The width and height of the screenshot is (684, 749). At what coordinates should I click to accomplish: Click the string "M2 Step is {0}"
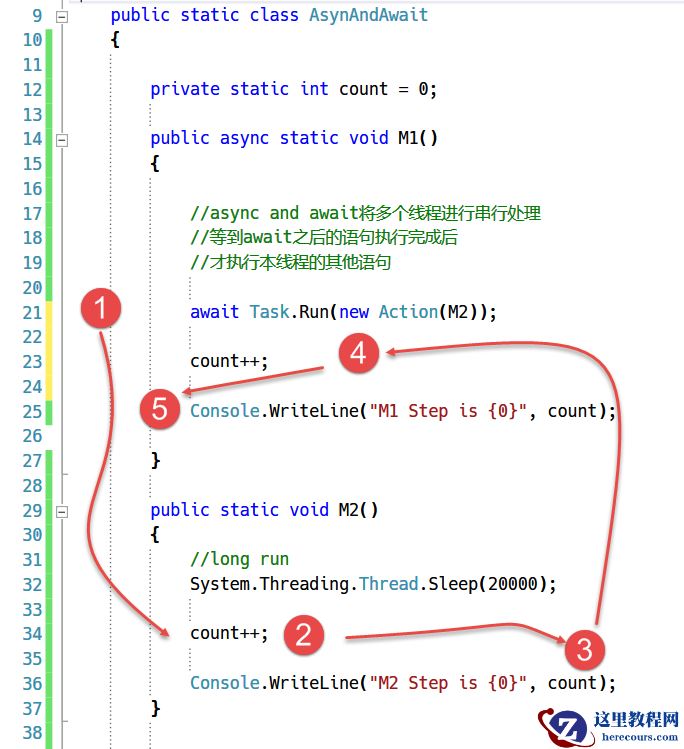coord(448,683)
